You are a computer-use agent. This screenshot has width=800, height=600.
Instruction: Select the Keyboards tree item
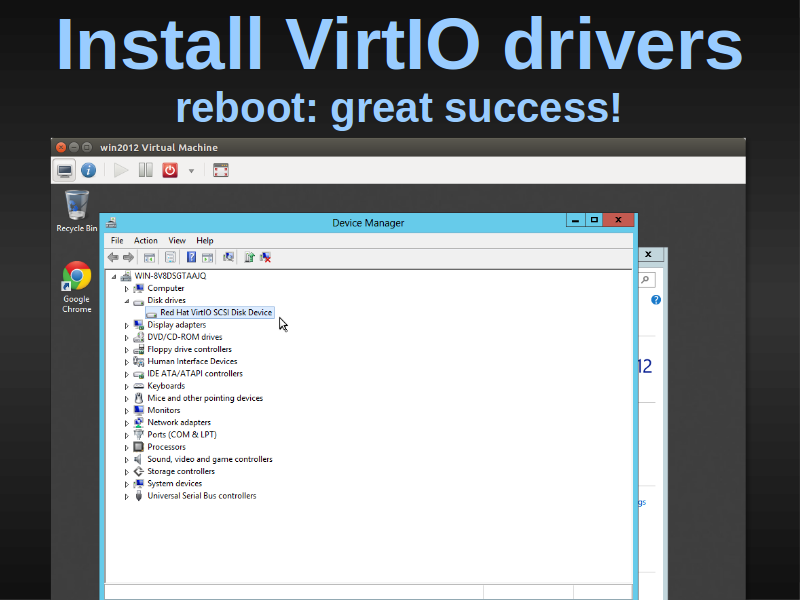click(x=166, y=386)
